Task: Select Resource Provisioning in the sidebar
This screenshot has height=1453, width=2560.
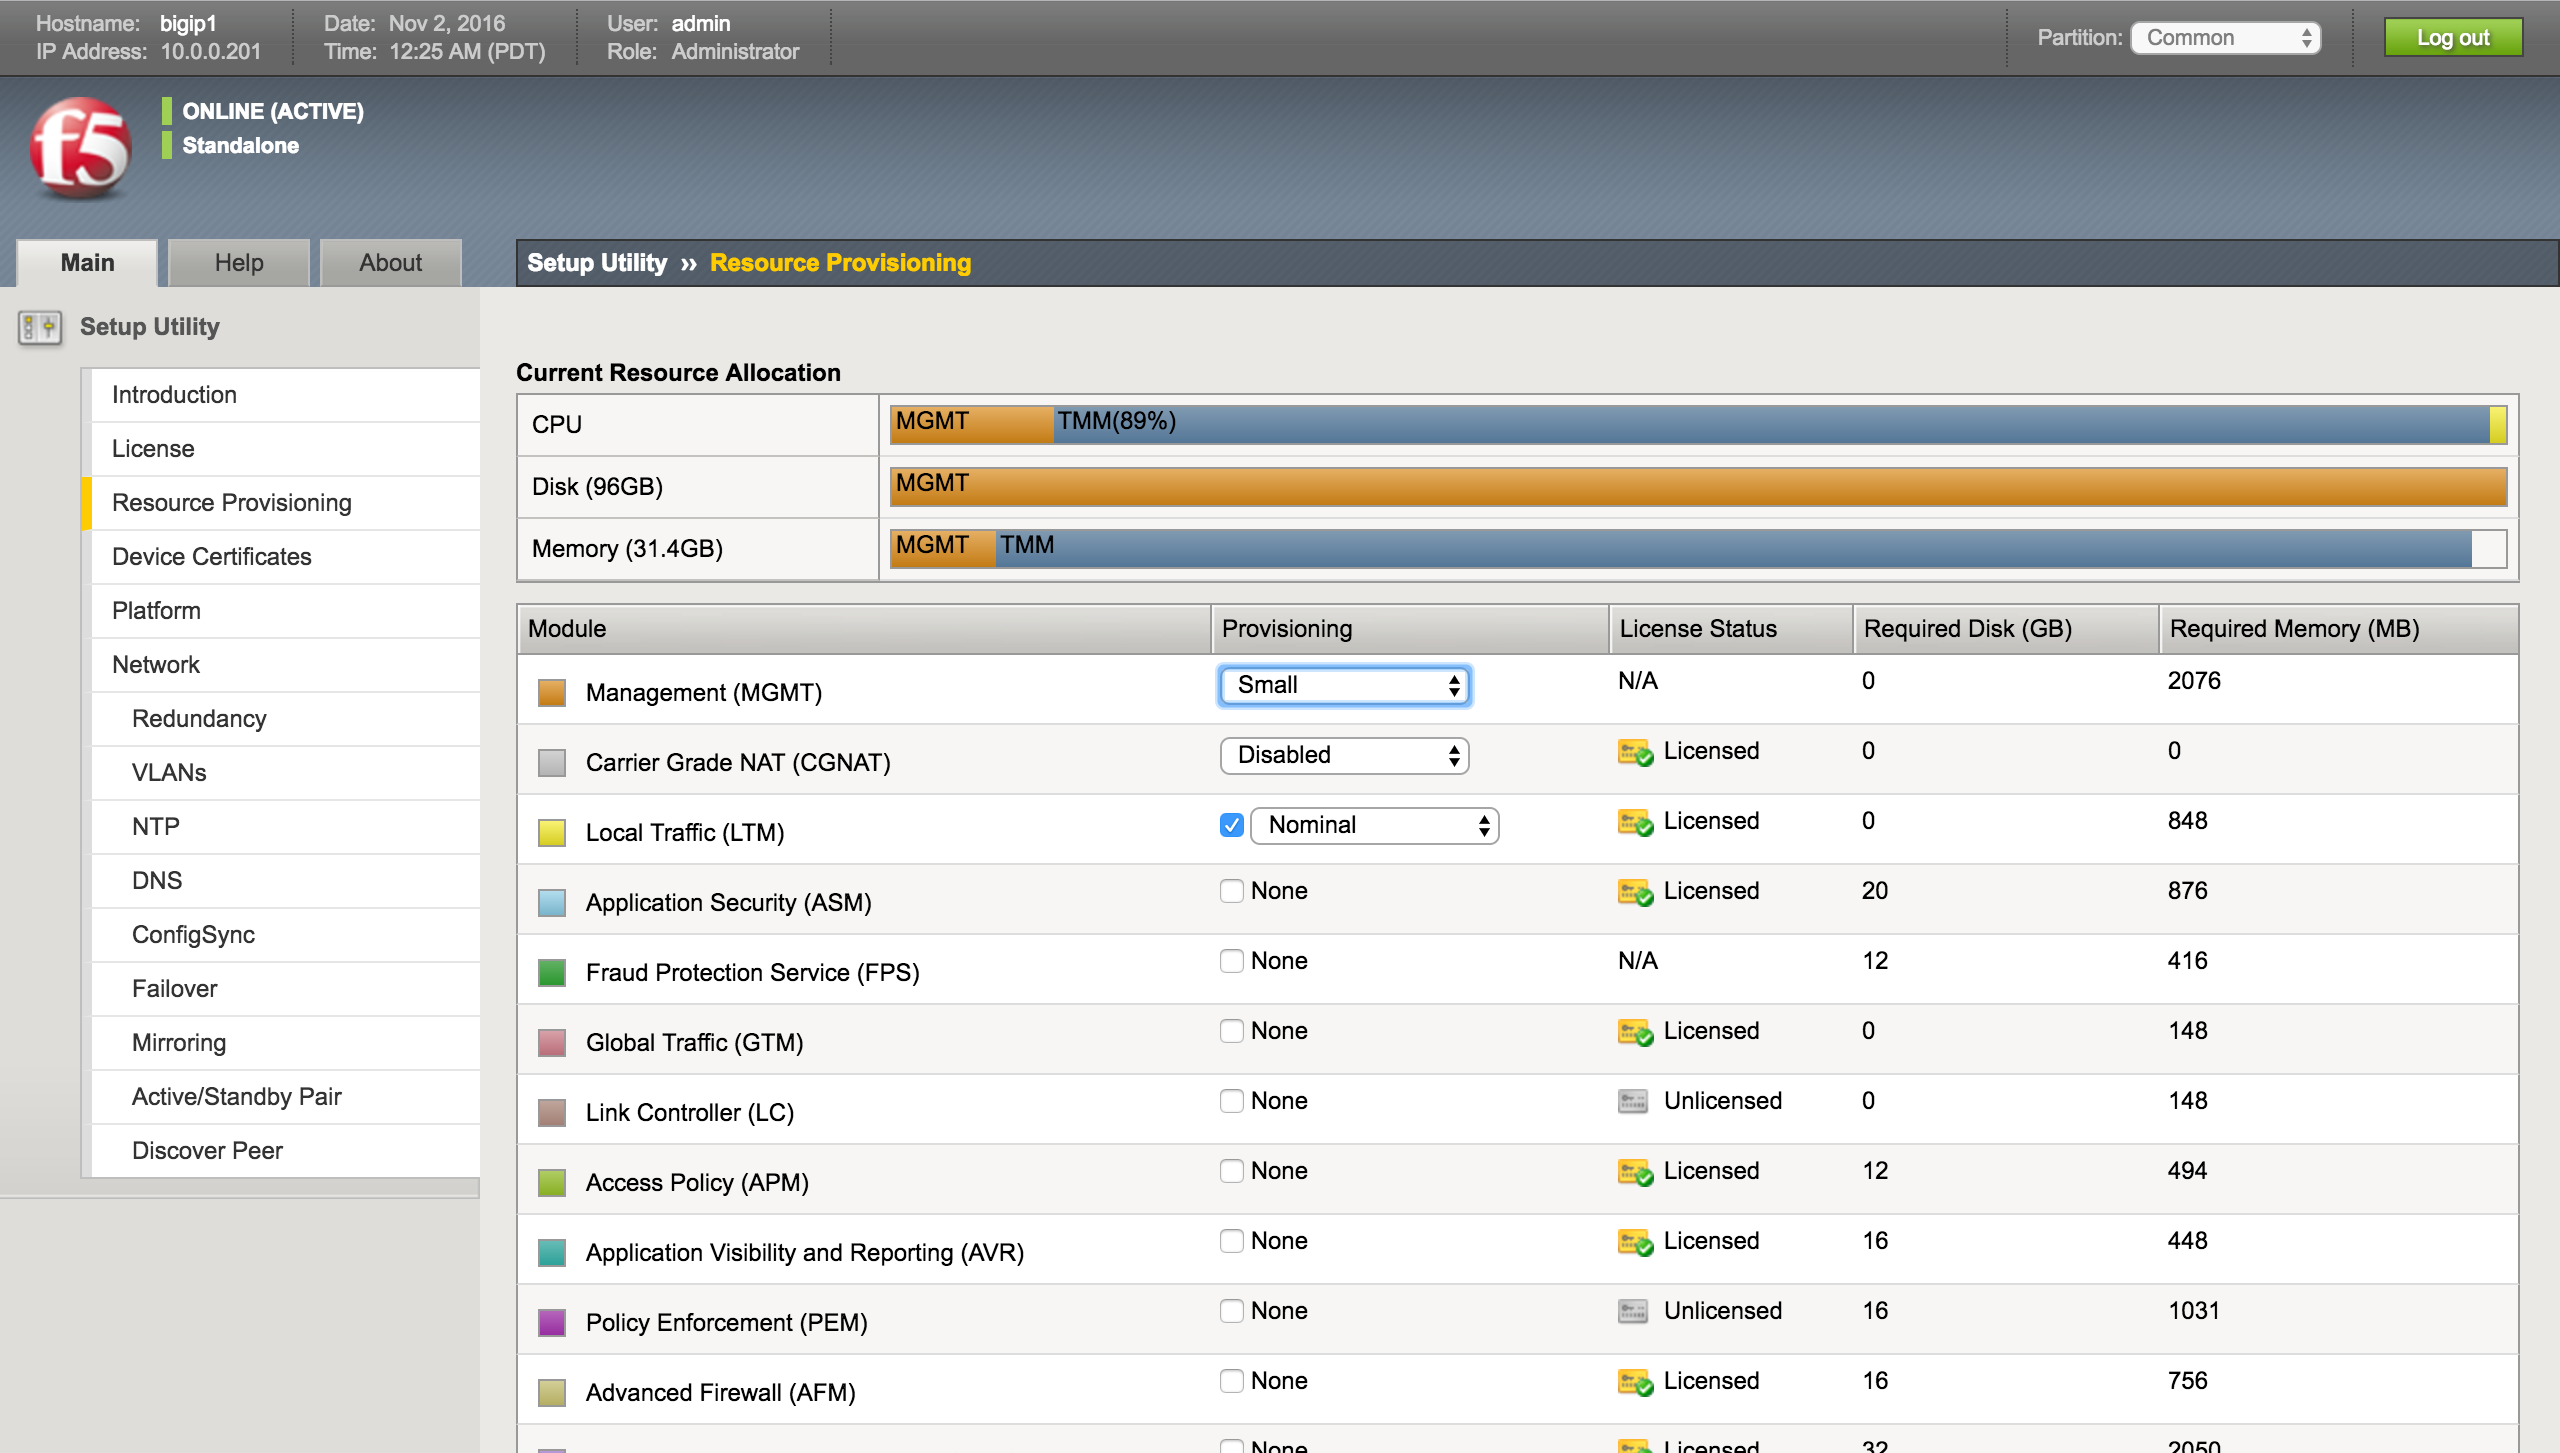Action: click(285, 503)
